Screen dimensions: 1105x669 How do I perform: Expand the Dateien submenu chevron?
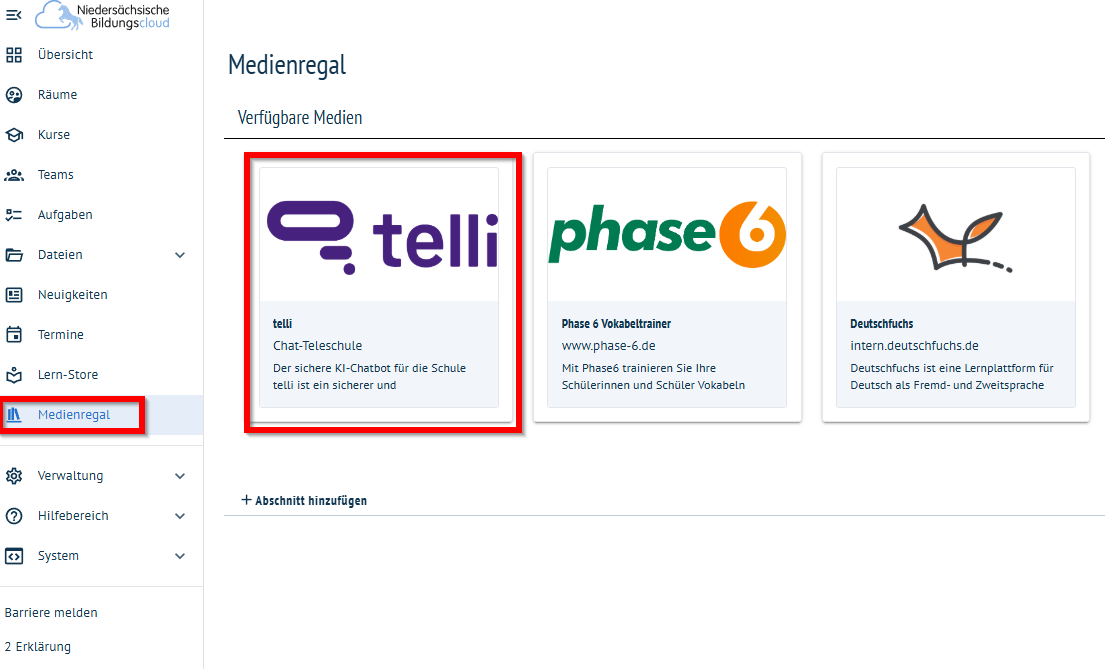coord(180,255)
